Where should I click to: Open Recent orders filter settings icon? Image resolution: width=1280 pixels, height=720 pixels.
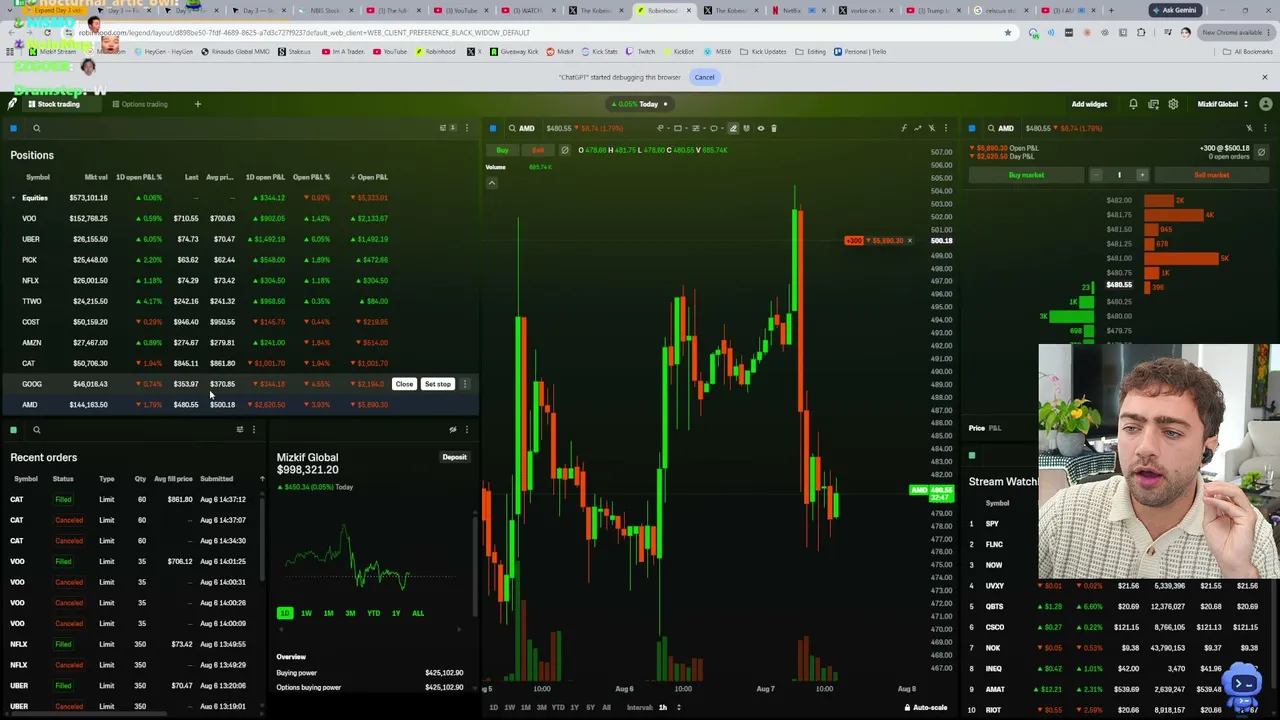239,430
